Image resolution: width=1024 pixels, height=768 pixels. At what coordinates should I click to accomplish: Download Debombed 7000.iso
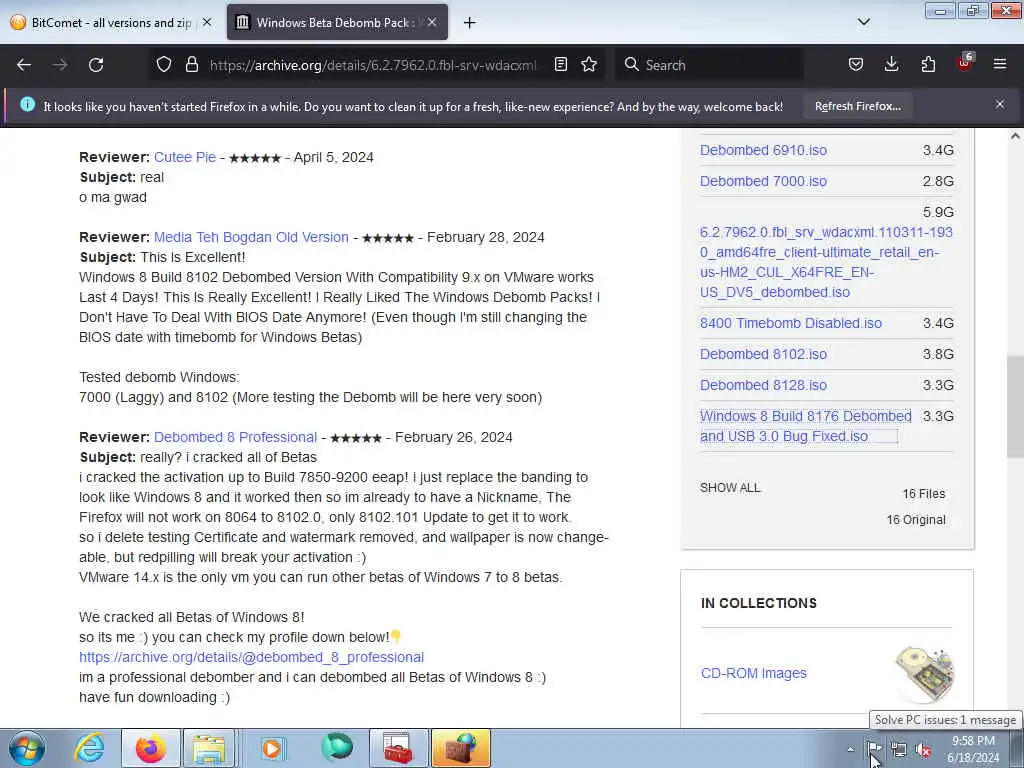point(763,182)
